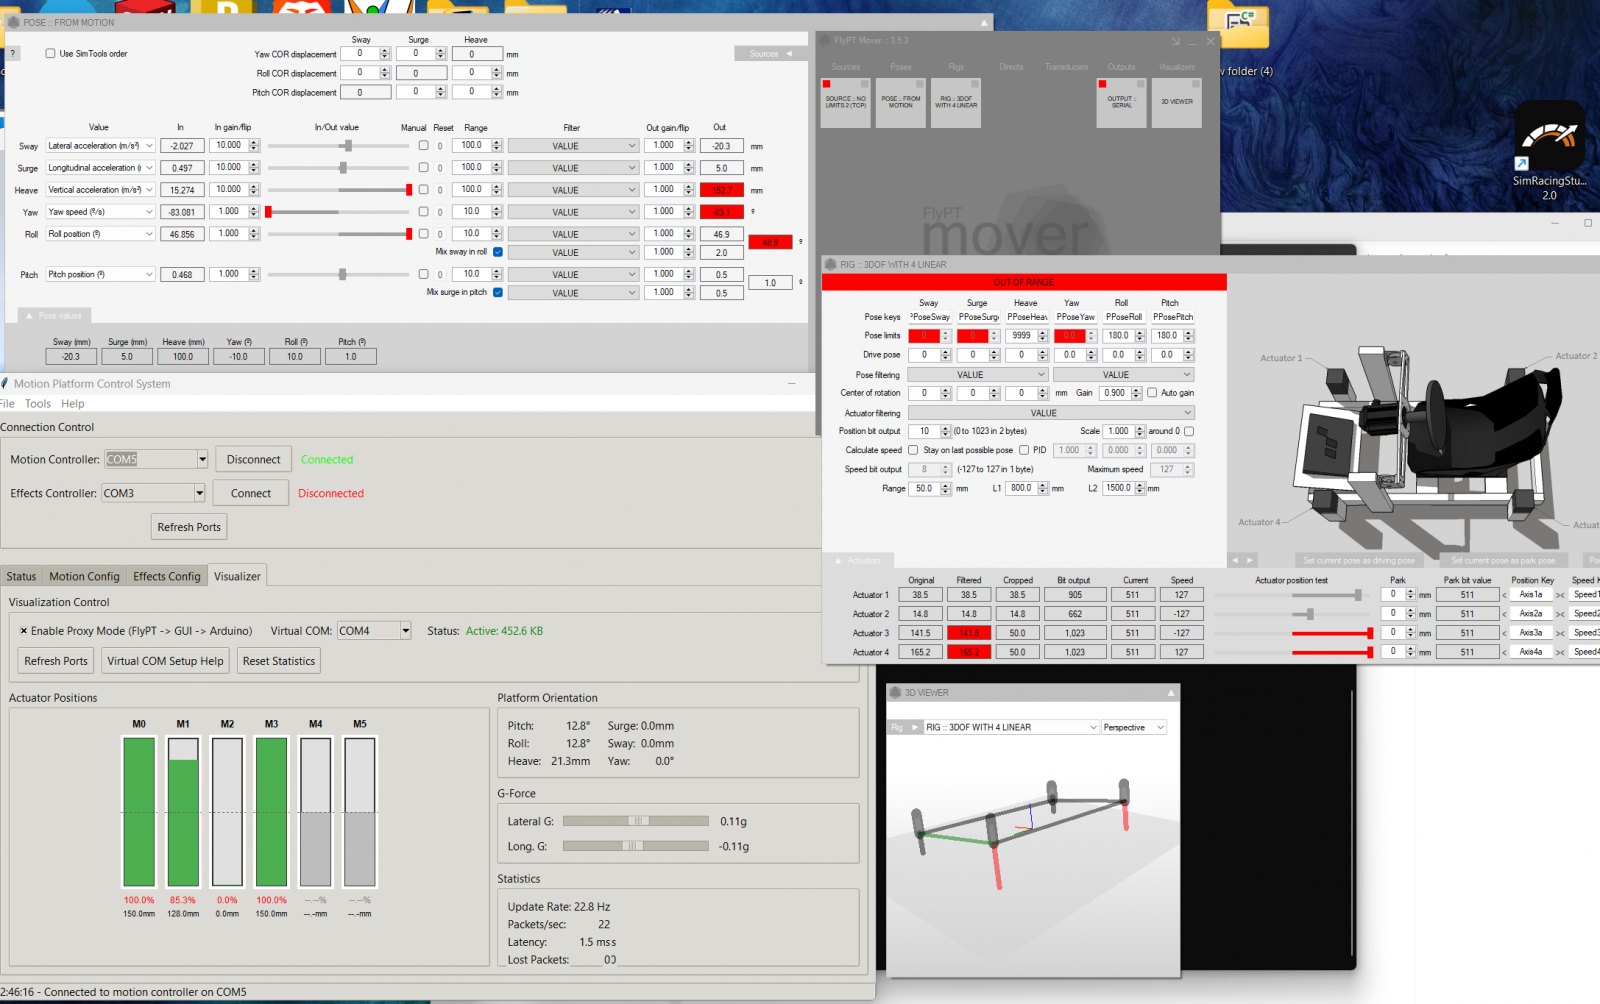
Task: Open the SOURCE :: NO LIMITS 2 (TCP) module tile
Action: pyautogui.click(x=845, y=103)
